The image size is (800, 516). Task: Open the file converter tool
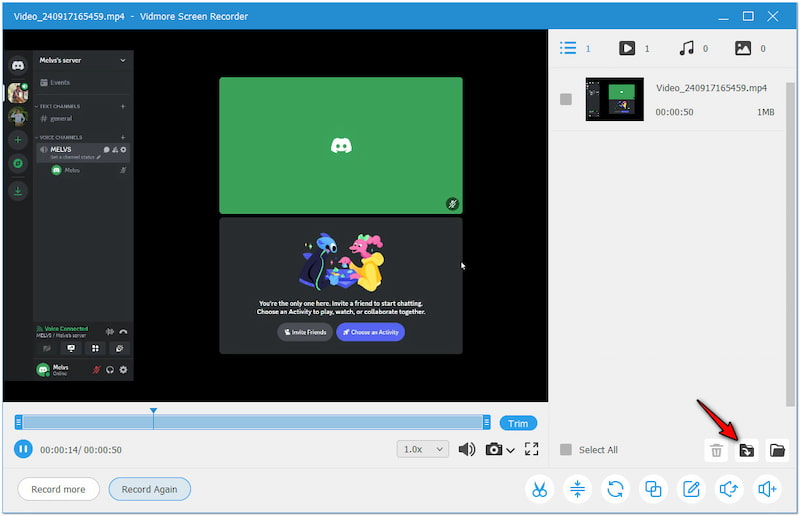click(615, 489)
